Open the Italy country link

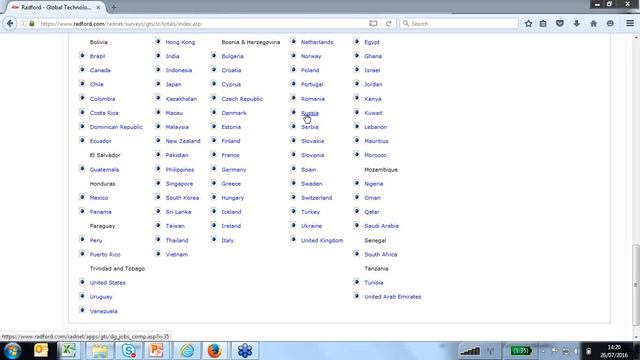coord(227,240)
